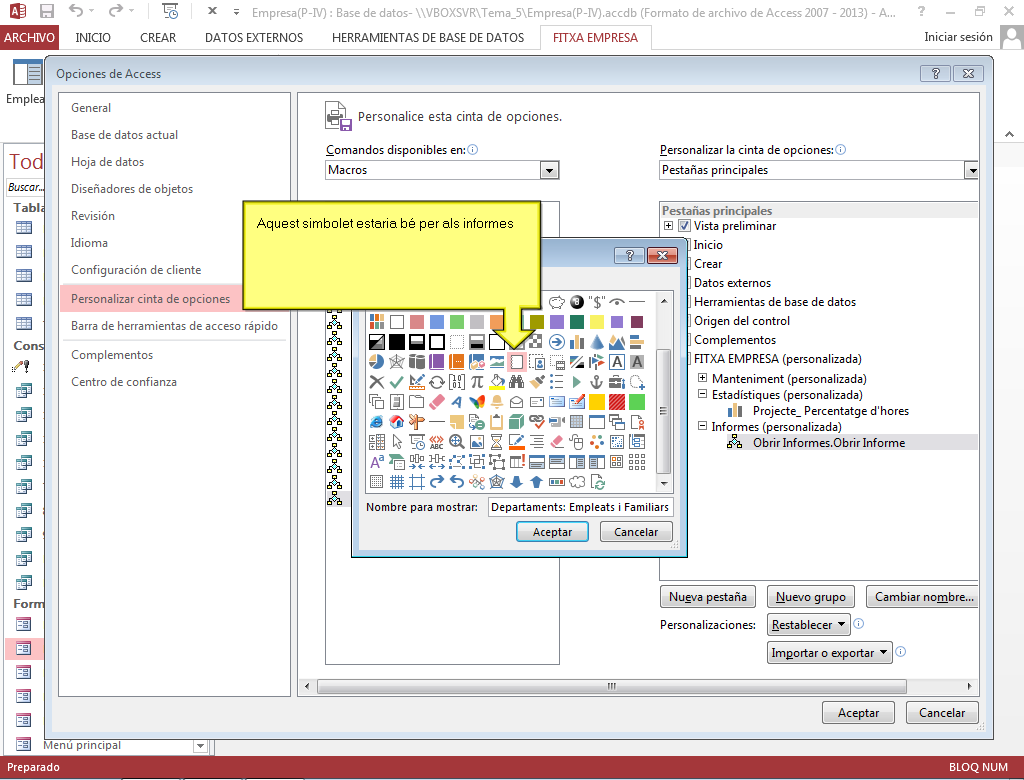
Task: Switch to the CREAR ribbon tab
Action: pyautogui.click(x=158, y=37)
